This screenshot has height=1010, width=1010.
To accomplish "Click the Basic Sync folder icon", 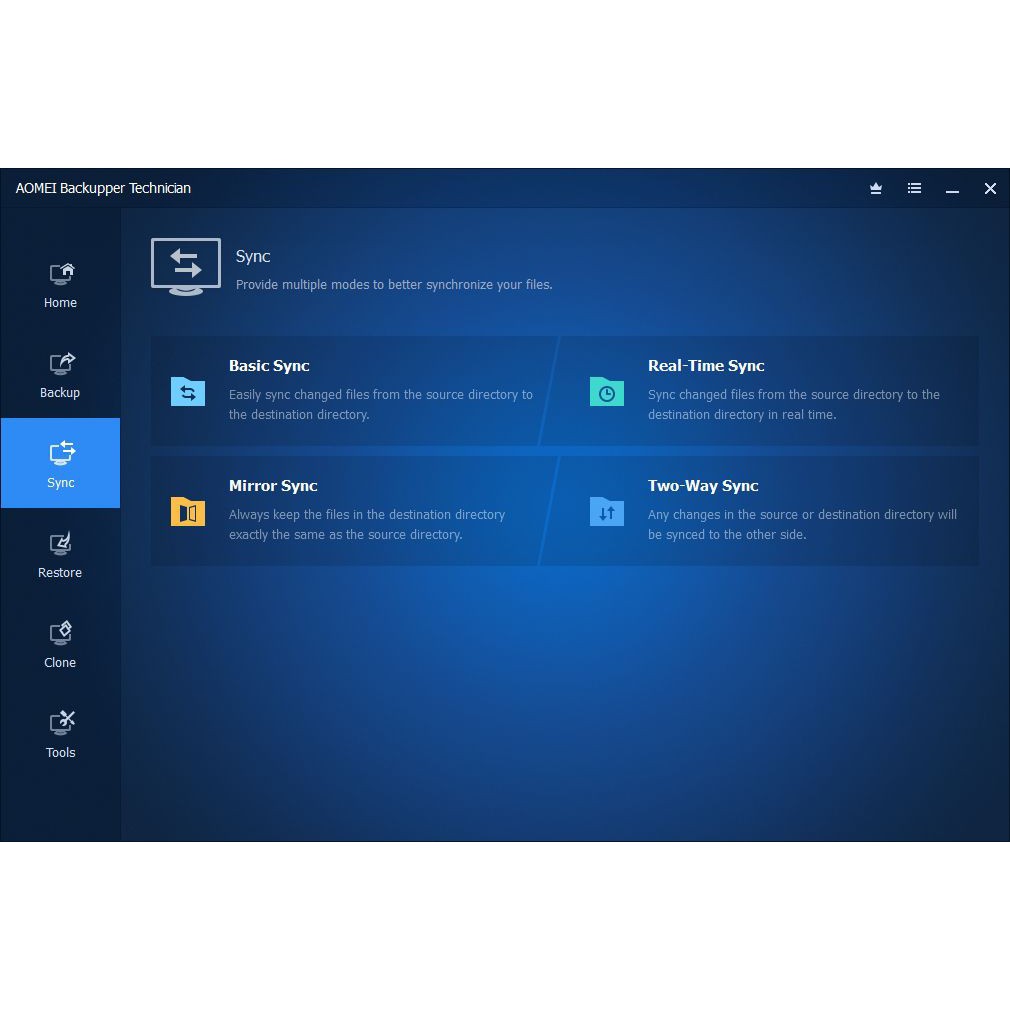I will pyautogui.click(x=188, y=392).
